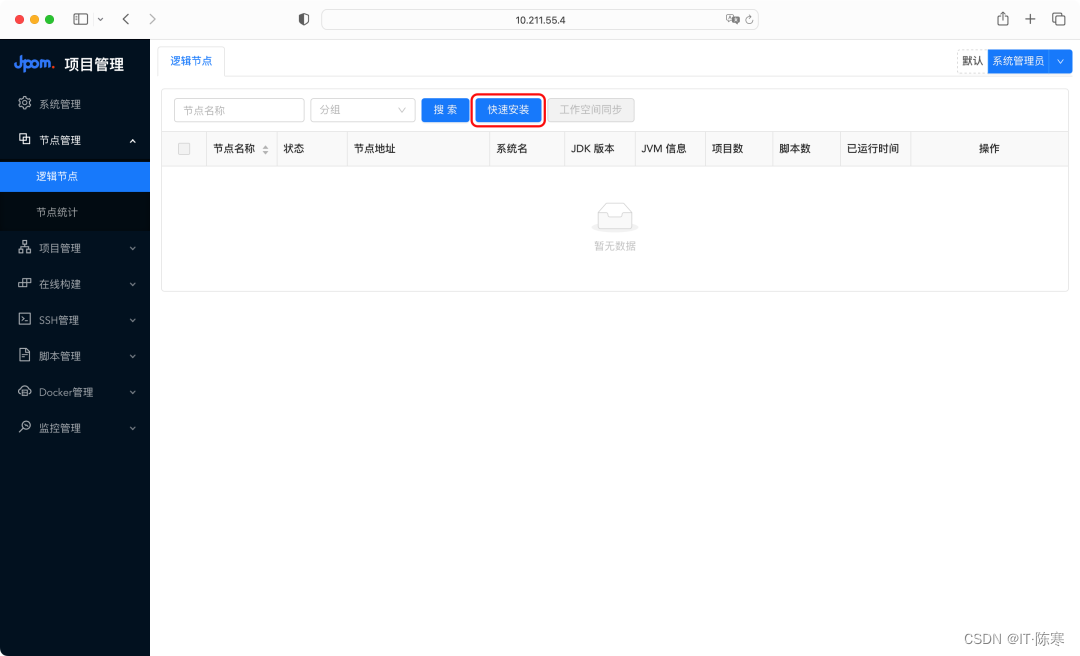
Task: Click the 系统管理 gear icon
Action: coord(25,103)
